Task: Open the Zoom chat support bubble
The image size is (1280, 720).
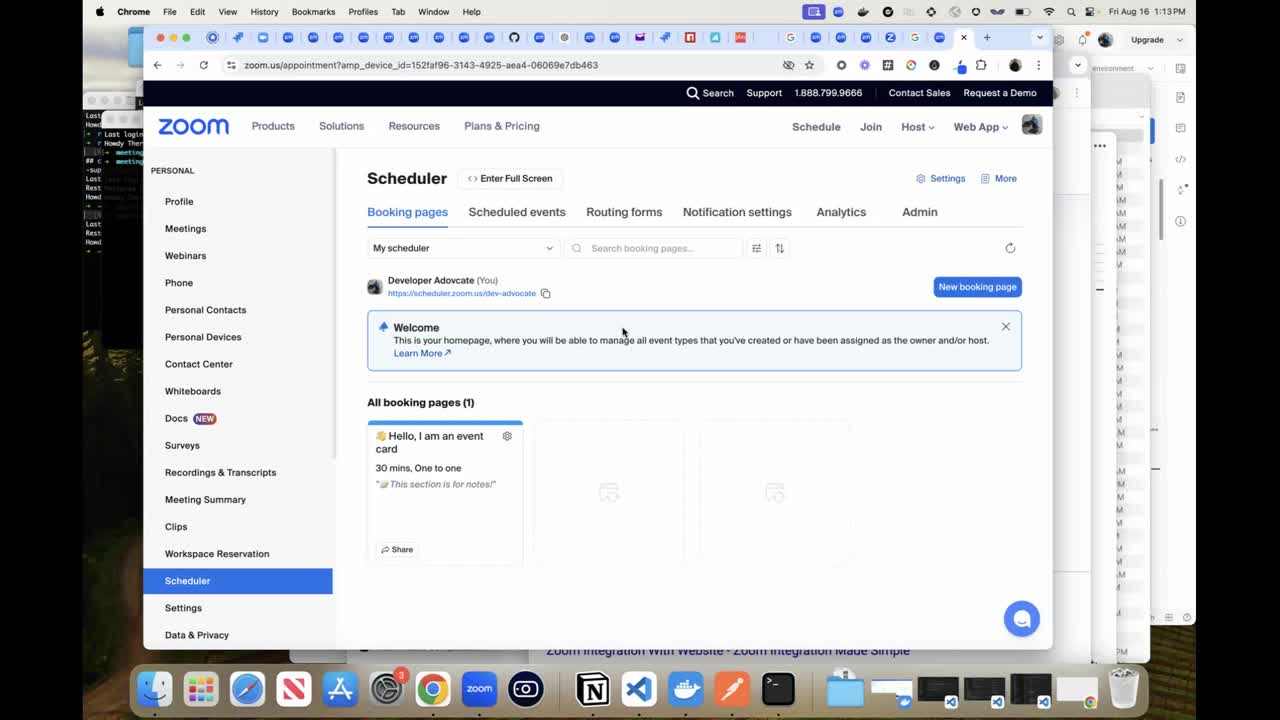Action: point(1022,619)
